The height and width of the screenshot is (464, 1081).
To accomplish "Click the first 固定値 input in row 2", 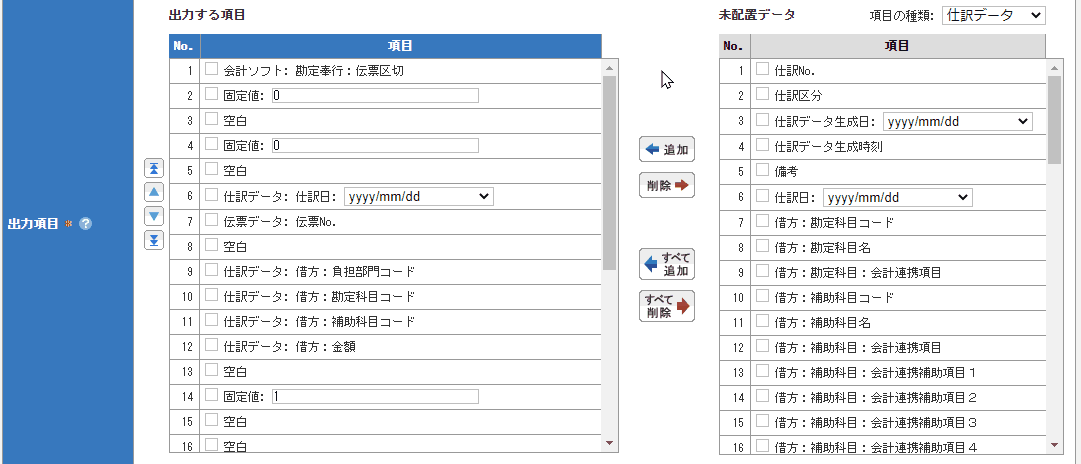I will click(x=374, y=96).
